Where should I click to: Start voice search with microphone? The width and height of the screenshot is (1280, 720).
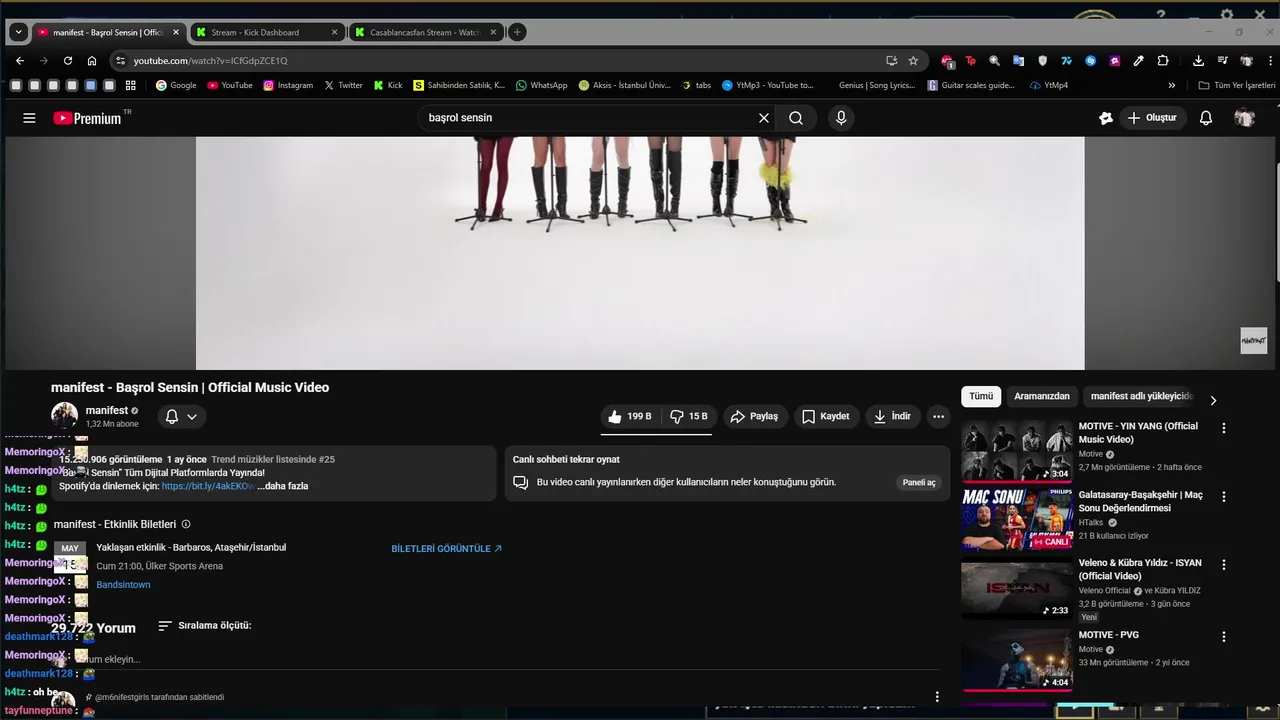(x=841, y=118)
